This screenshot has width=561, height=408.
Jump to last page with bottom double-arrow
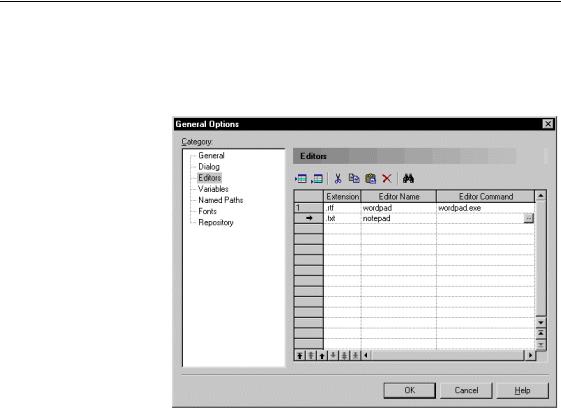[x=541, y=344]
